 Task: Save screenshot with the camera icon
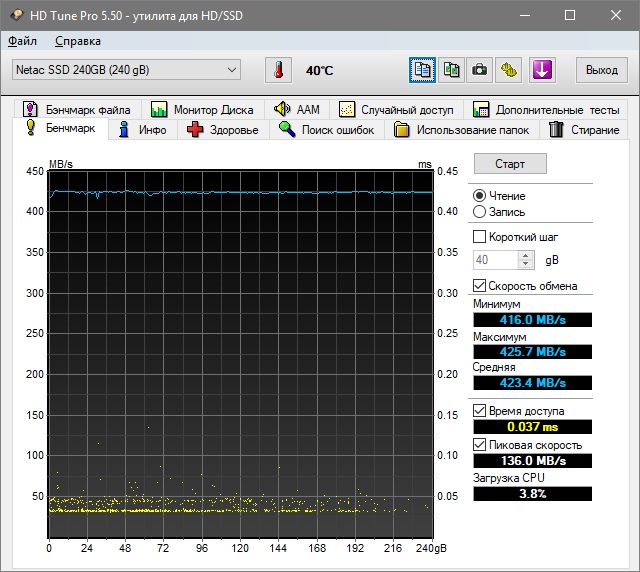tap(480, 70)
